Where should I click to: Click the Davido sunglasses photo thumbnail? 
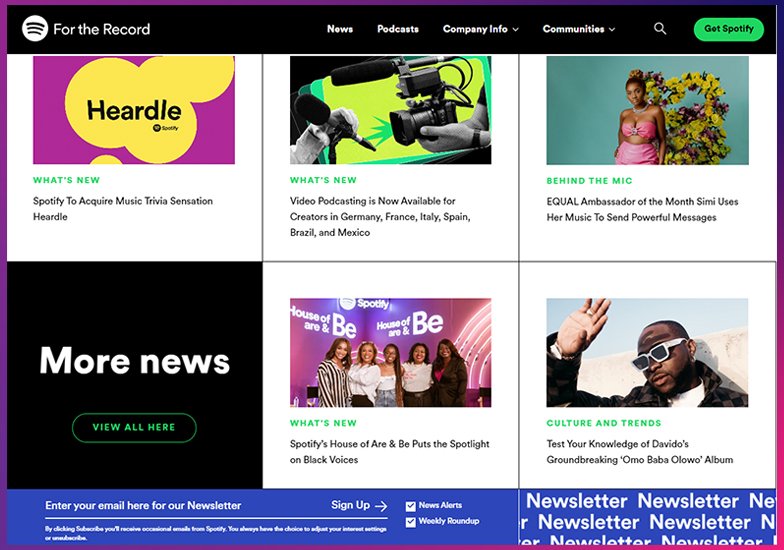click(x=647, y=352)
